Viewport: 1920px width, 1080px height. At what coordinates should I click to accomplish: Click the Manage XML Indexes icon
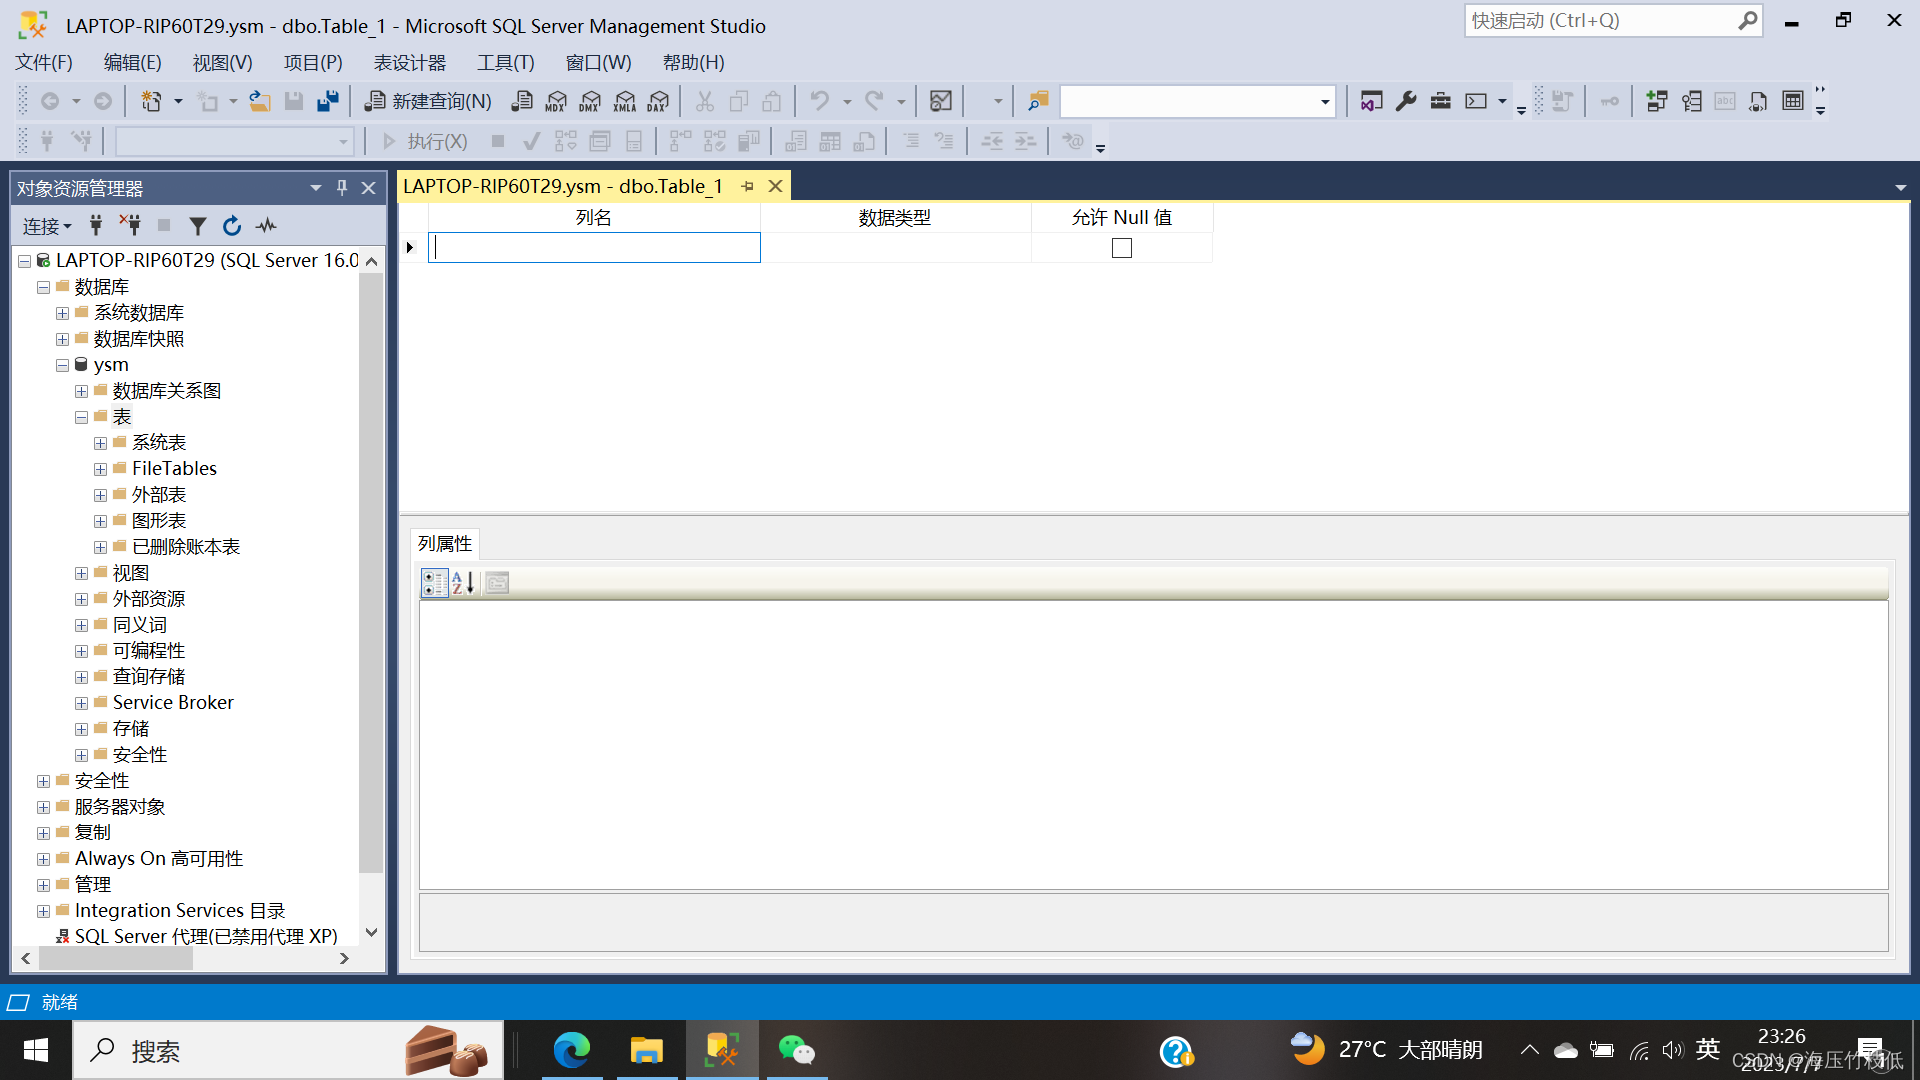coord(1759,101)
